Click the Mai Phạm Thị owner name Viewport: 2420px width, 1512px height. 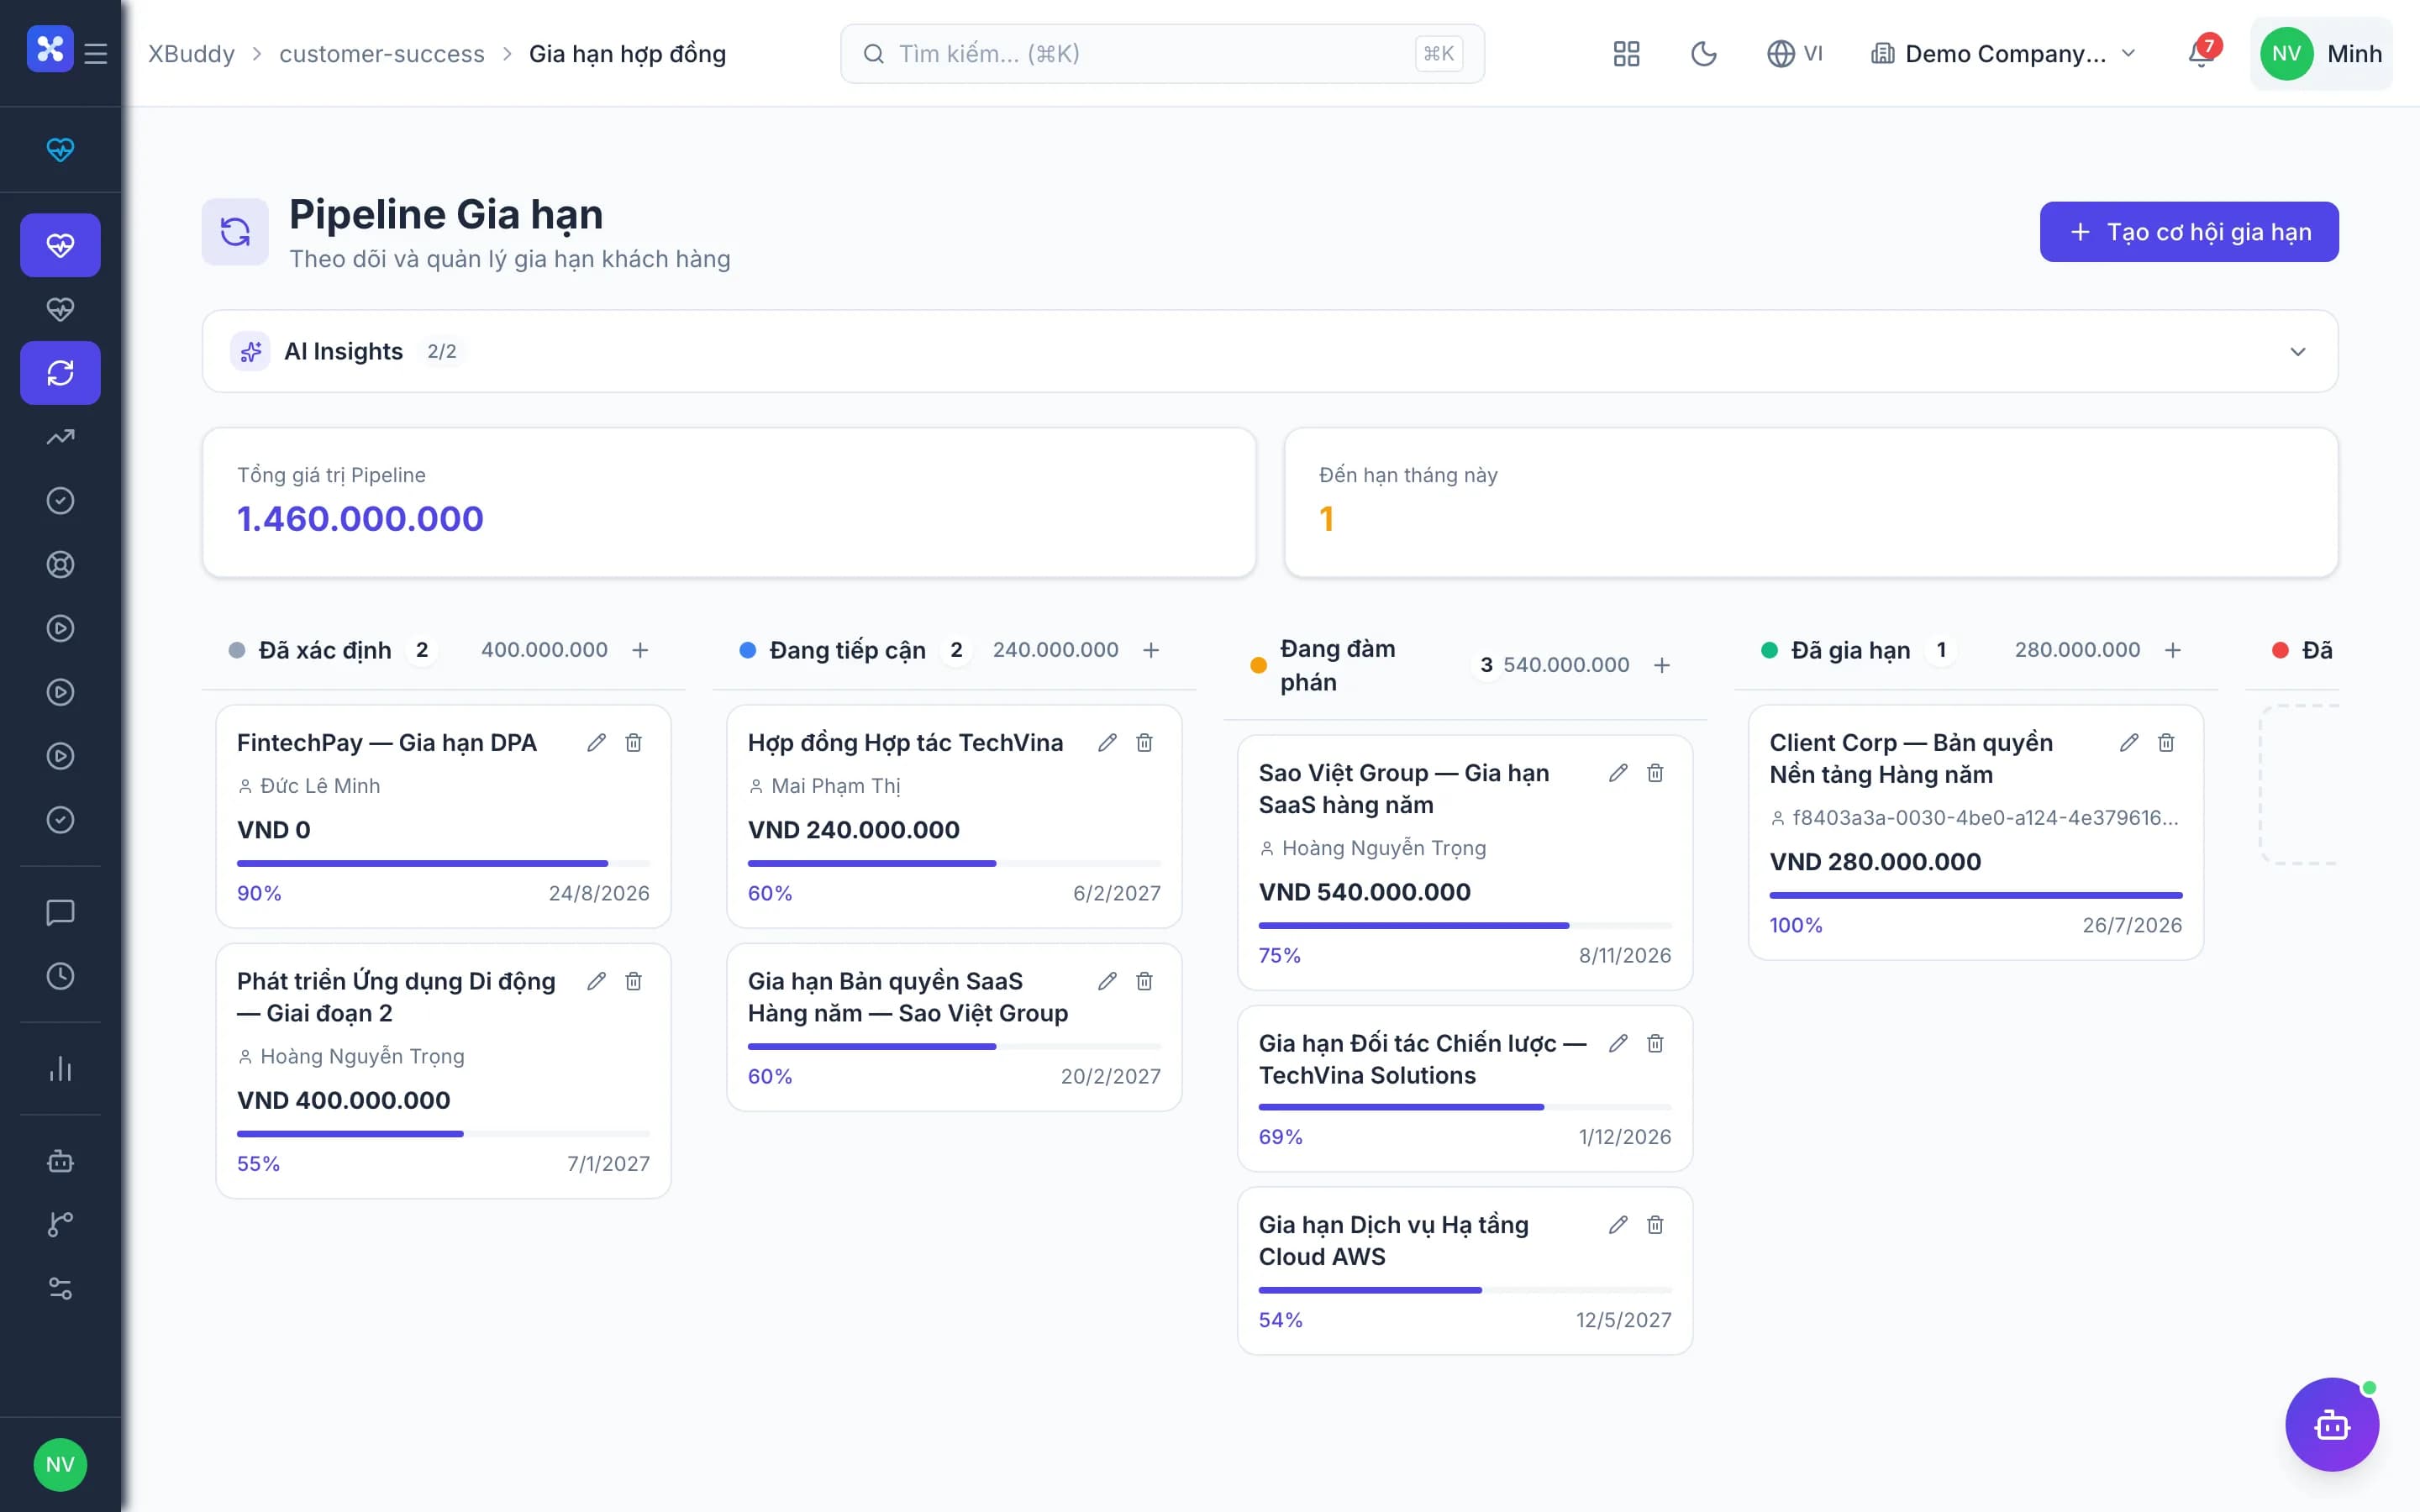pyautogui.click(x=836, y=786)
